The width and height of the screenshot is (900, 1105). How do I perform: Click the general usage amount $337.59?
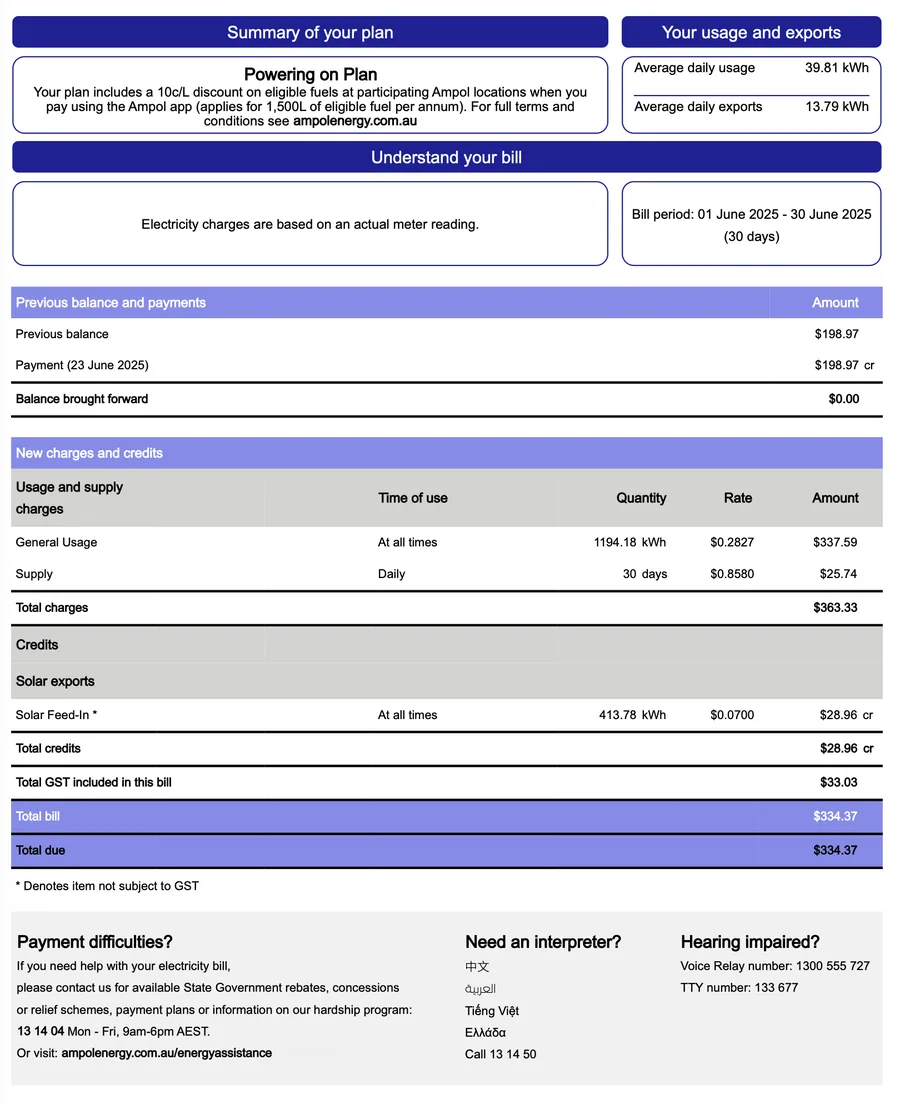[835, 542]
